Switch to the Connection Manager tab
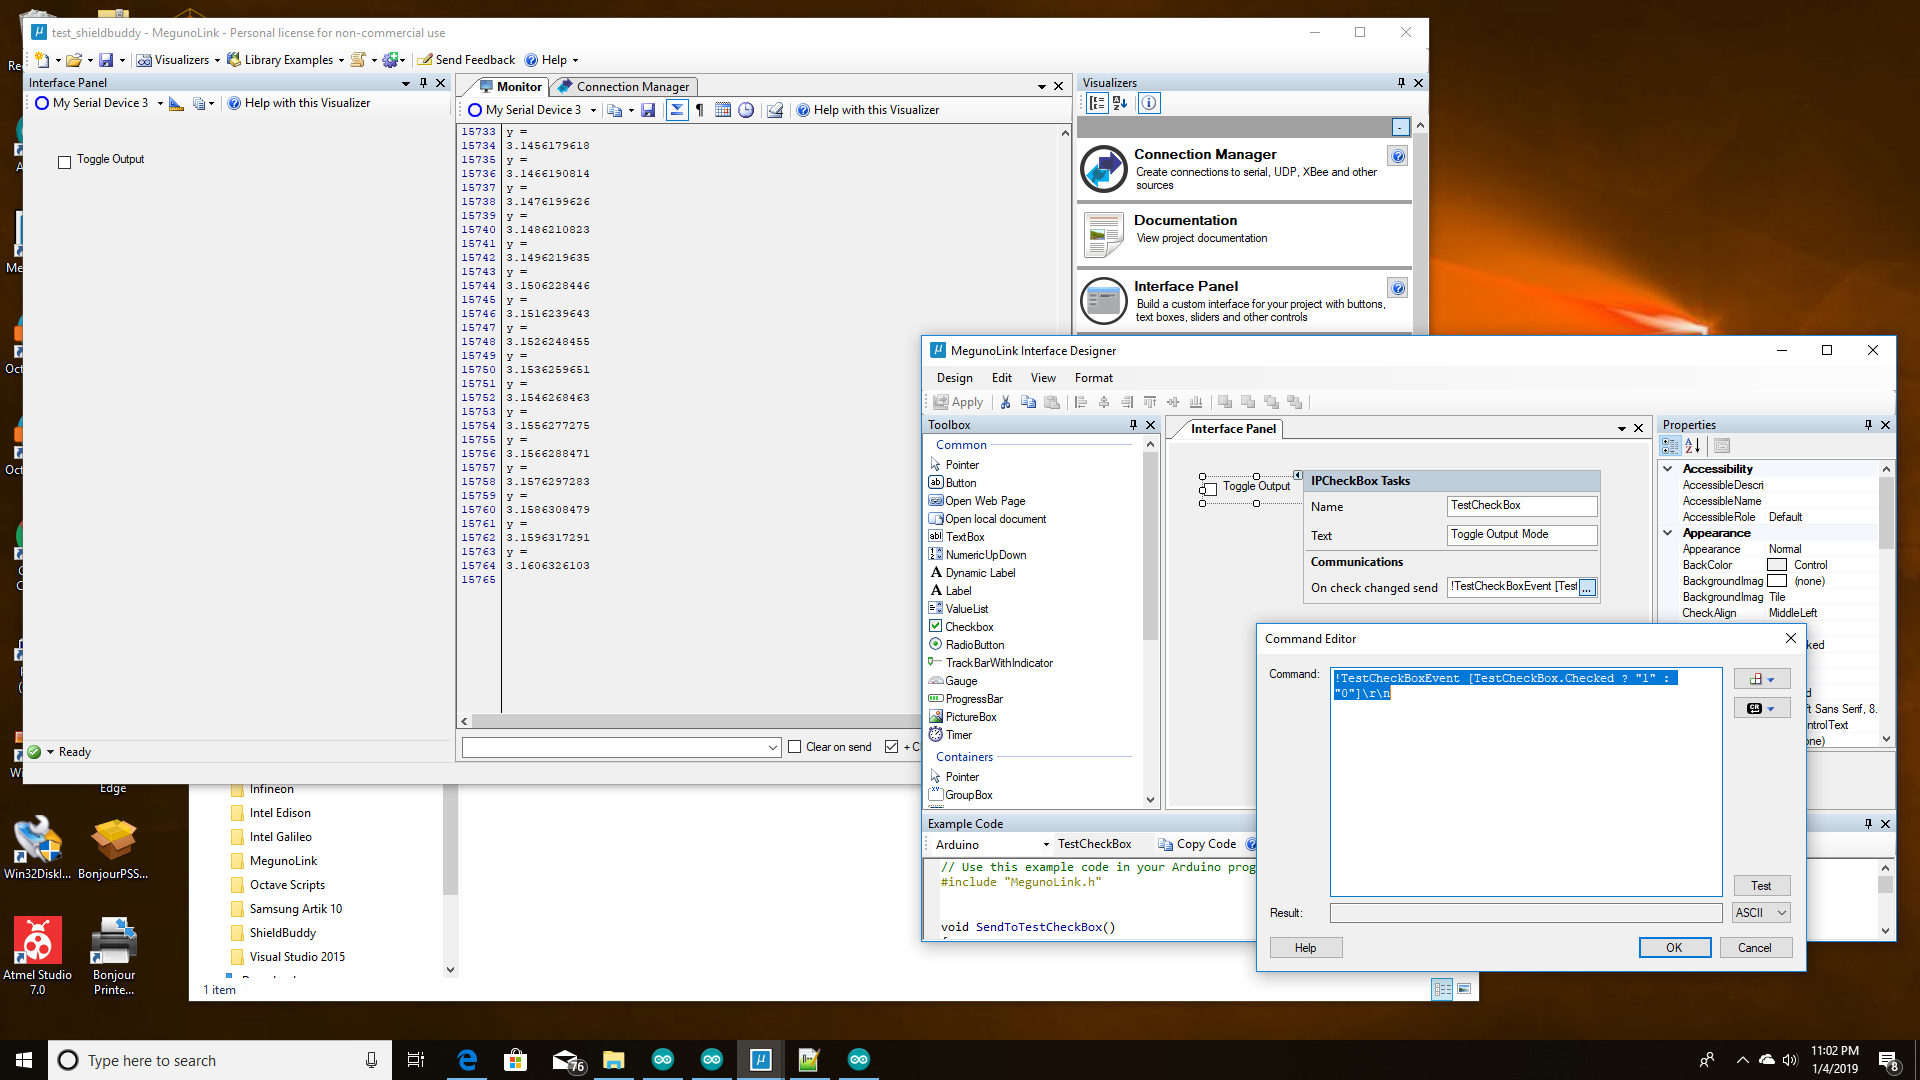The width and height of the screenshot is (1920, 1080). coord(624,87)
